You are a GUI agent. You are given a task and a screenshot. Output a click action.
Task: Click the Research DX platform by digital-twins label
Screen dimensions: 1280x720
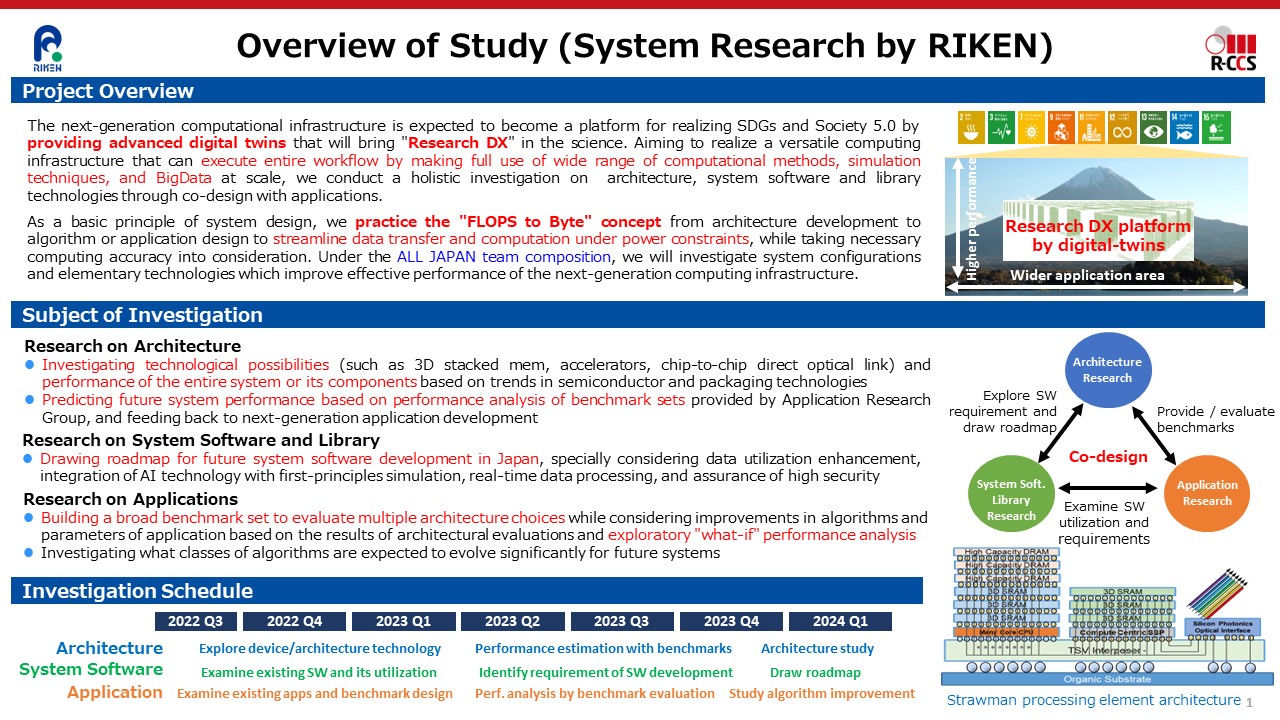pos(1097,236)
